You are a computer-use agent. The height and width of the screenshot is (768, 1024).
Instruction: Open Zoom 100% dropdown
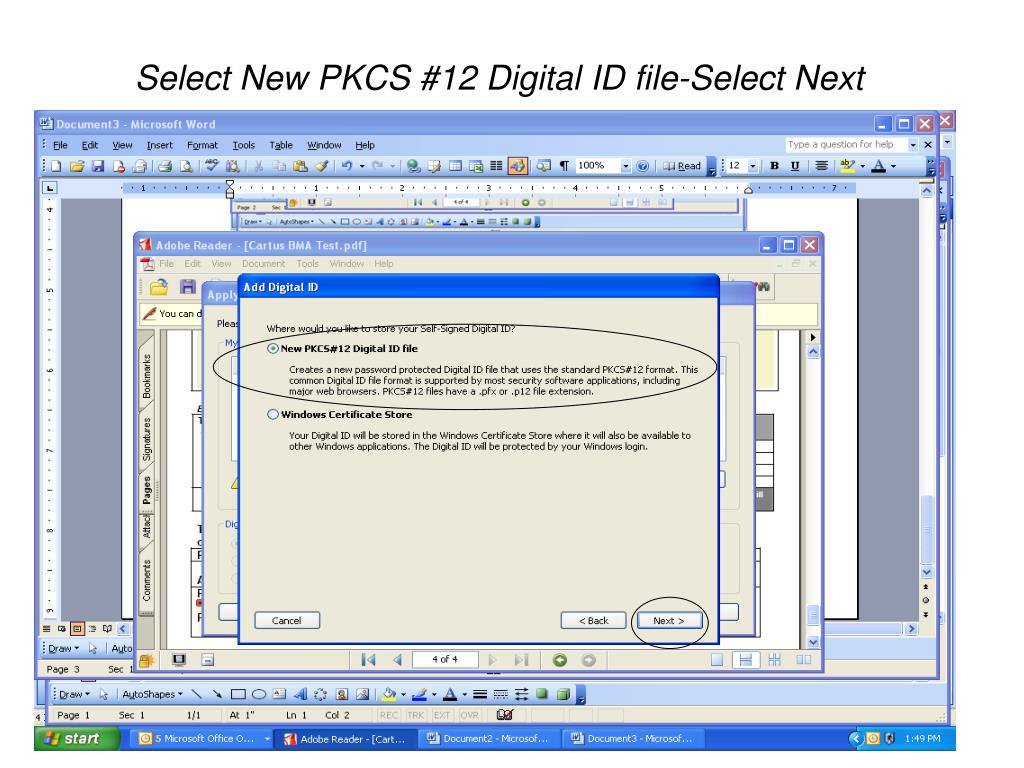626,166
